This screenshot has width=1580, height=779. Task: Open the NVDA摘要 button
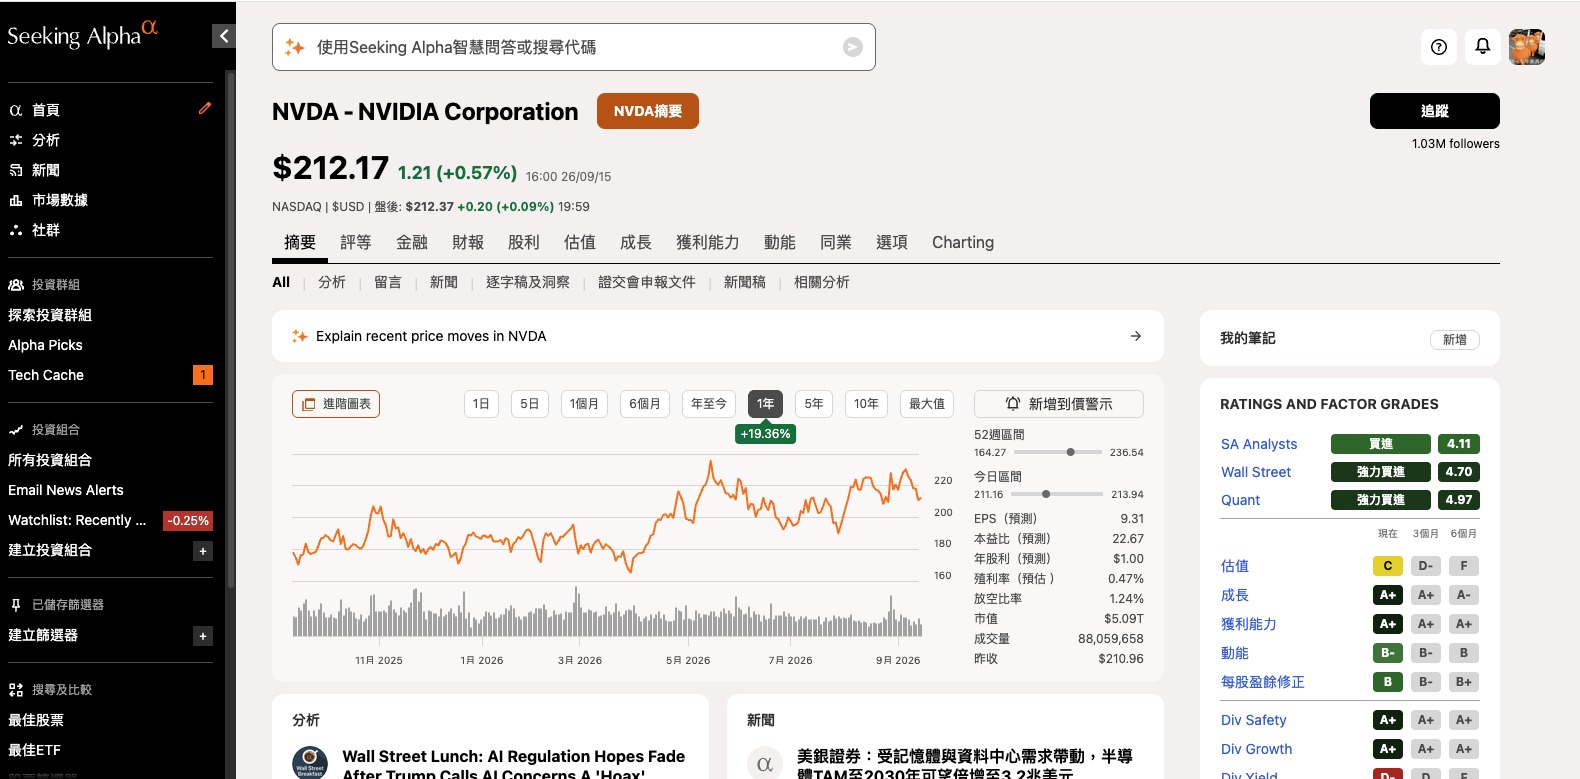(648, 111)
